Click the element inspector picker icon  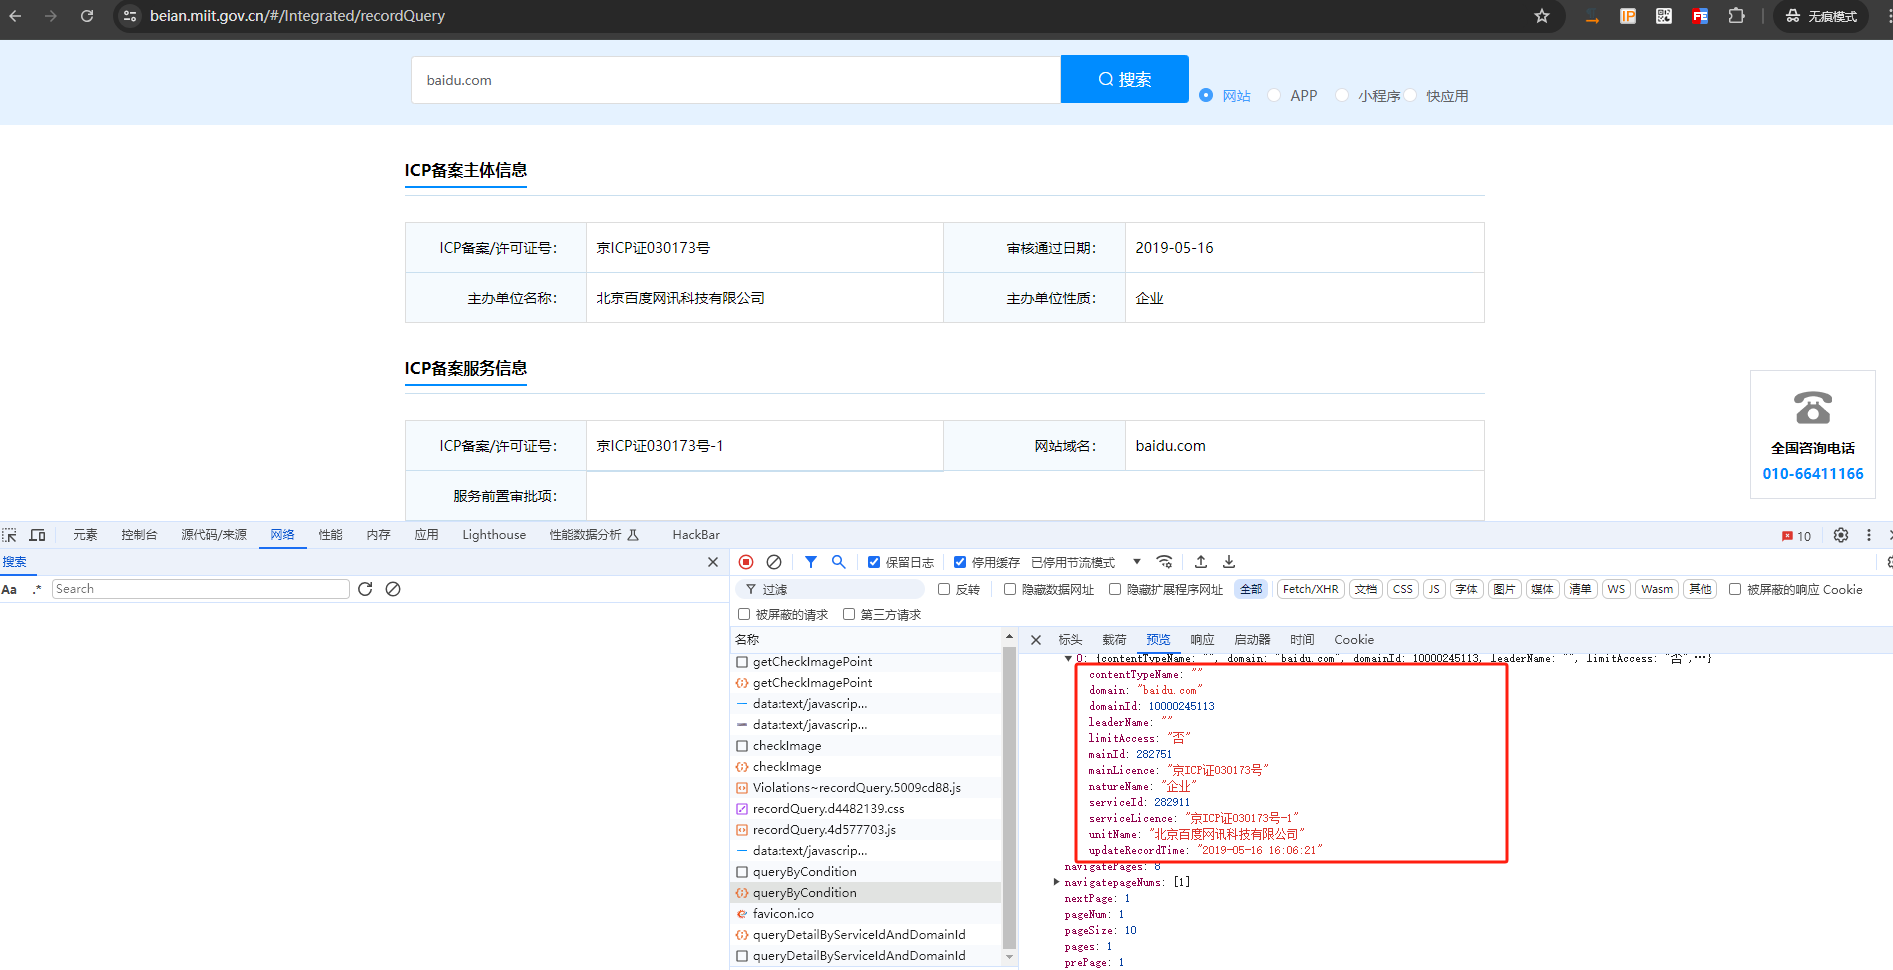click(x=10, y=535)
